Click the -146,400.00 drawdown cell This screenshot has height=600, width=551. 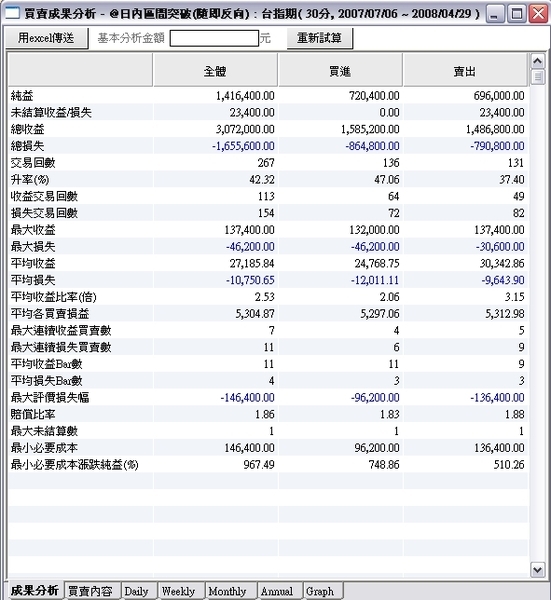[248, 398]
